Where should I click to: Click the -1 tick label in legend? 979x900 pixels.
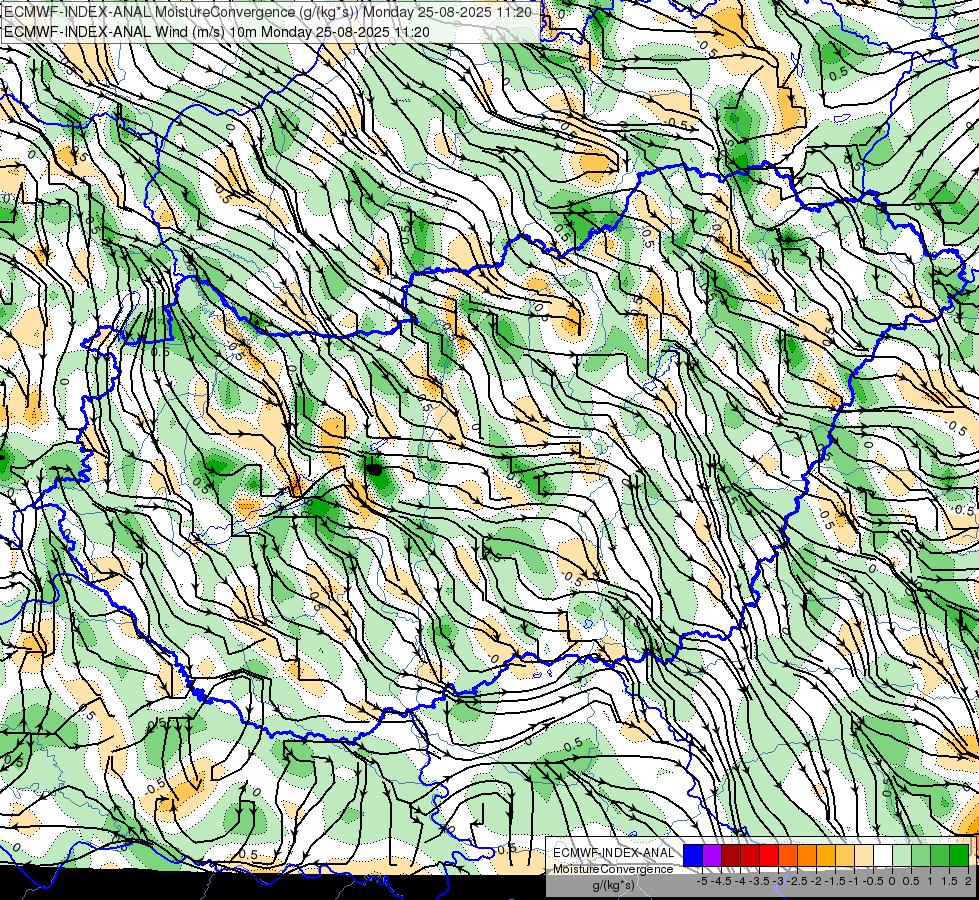854,881
